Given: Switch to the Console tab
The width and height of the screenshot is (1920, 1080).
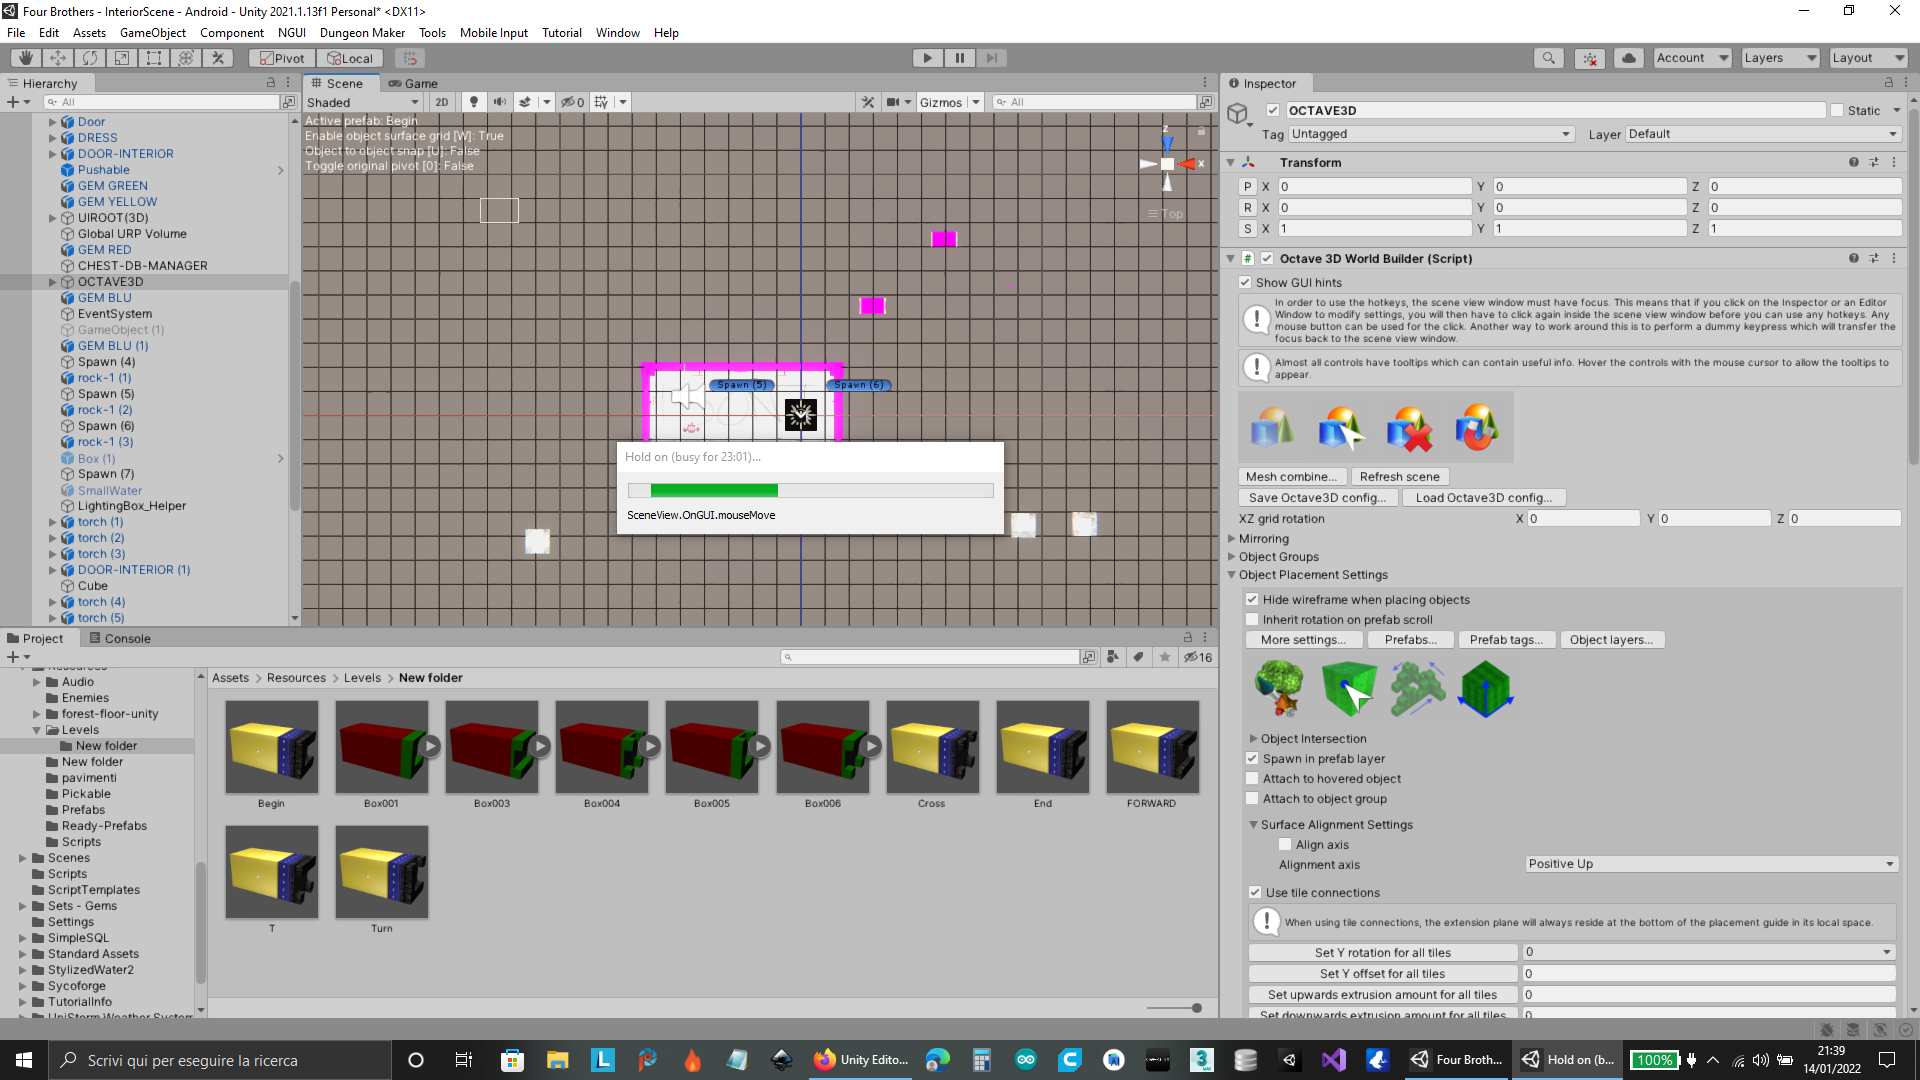Looking at the screenshot, I should coord(119,639).
